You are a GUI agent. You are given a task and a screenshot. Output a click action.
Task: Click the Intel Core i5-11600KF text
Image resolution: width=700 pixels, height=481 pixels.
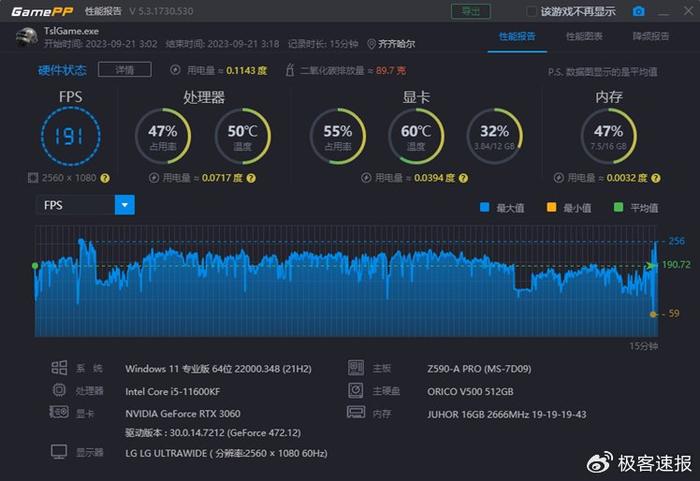pyautogui.click(x=173, y=392)
